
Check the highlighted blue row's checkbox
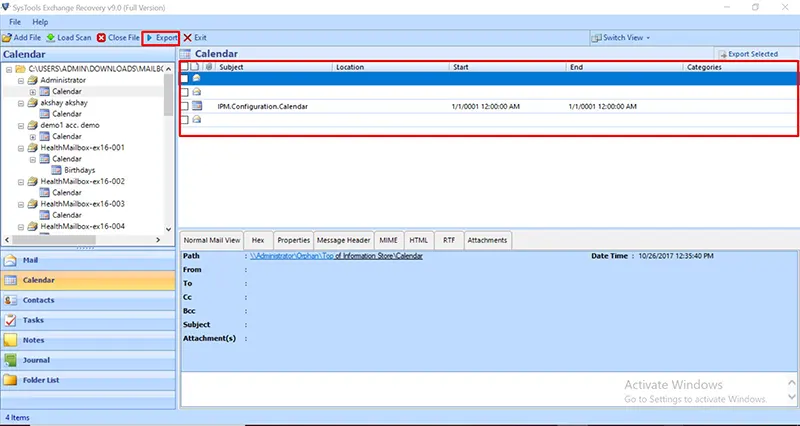coord(185,79)
